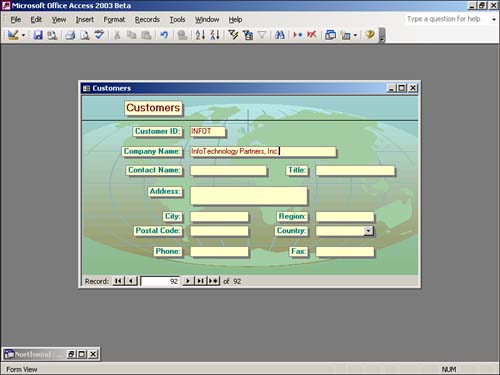The height and width of the screenshot is (375, 500).
Task: Click the Save toolbar icon
Action: tap(38, 35)
